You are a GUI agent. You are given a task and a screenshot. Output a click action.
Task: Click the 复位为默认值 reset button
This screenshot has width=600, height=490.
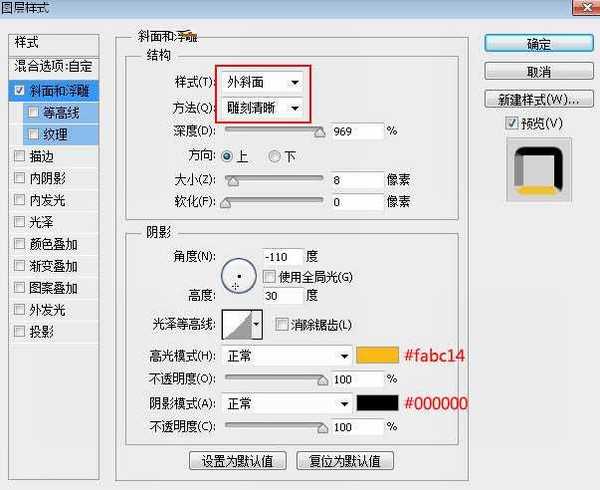pyautogui.click(x=345, y=461)
